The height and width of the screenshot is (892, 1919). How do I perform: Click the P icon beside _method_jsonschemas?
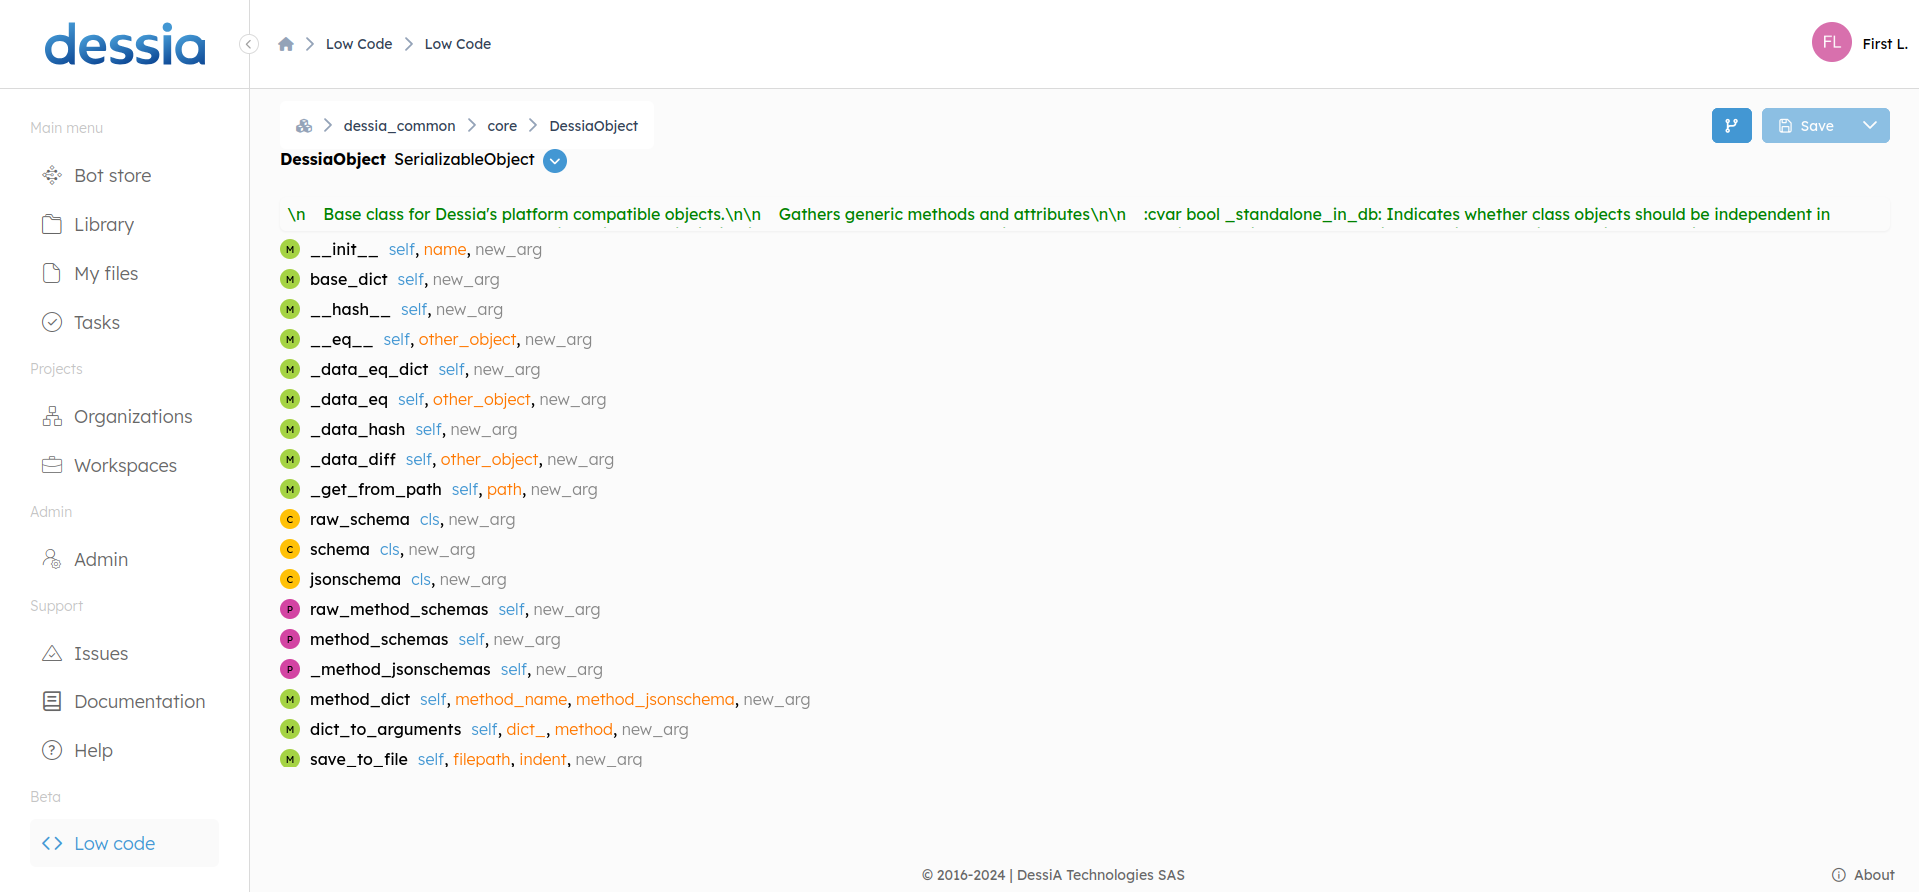[290, 669]
